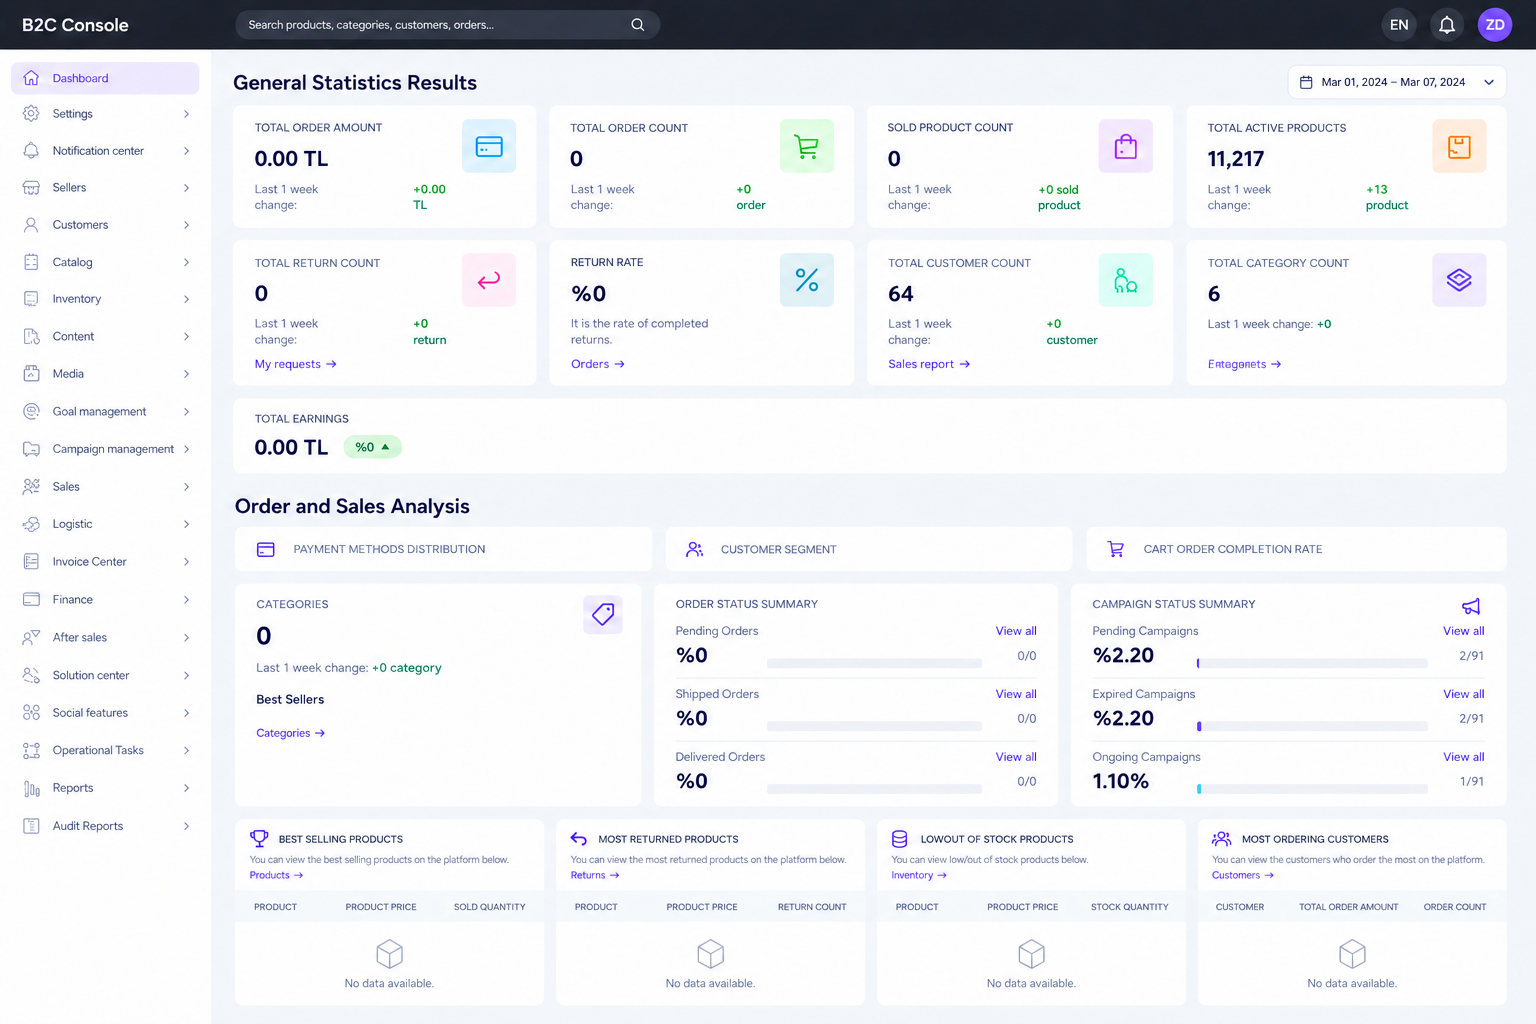View all Ongoing Campaigns

[1463, 757]
